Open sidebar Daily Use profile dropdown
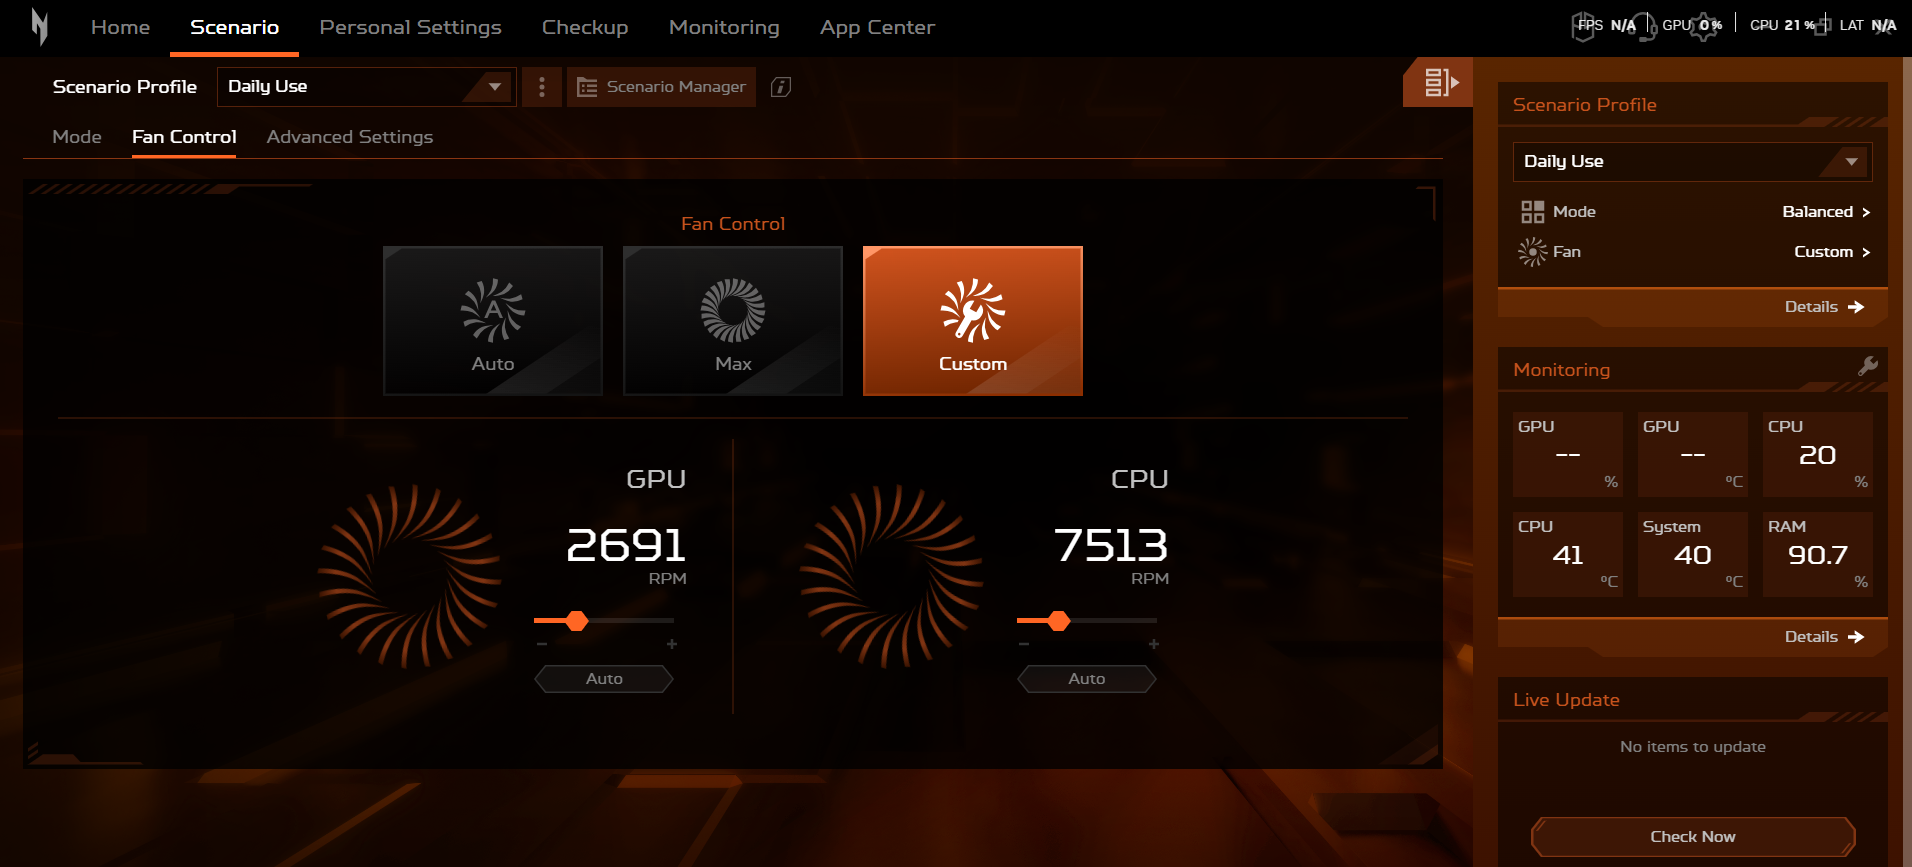Image resolution: width=1912 pixels, height=867 pixels. (x=1692, y=161)
